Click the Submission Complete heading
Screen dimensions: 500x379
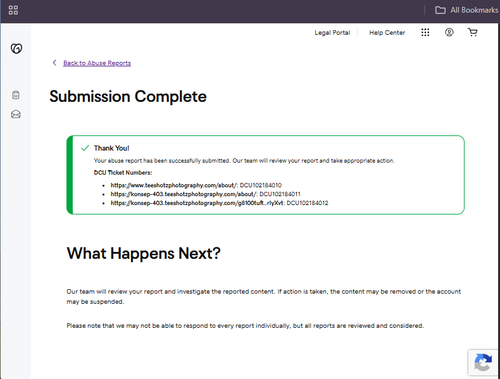[x=128, y=97]
